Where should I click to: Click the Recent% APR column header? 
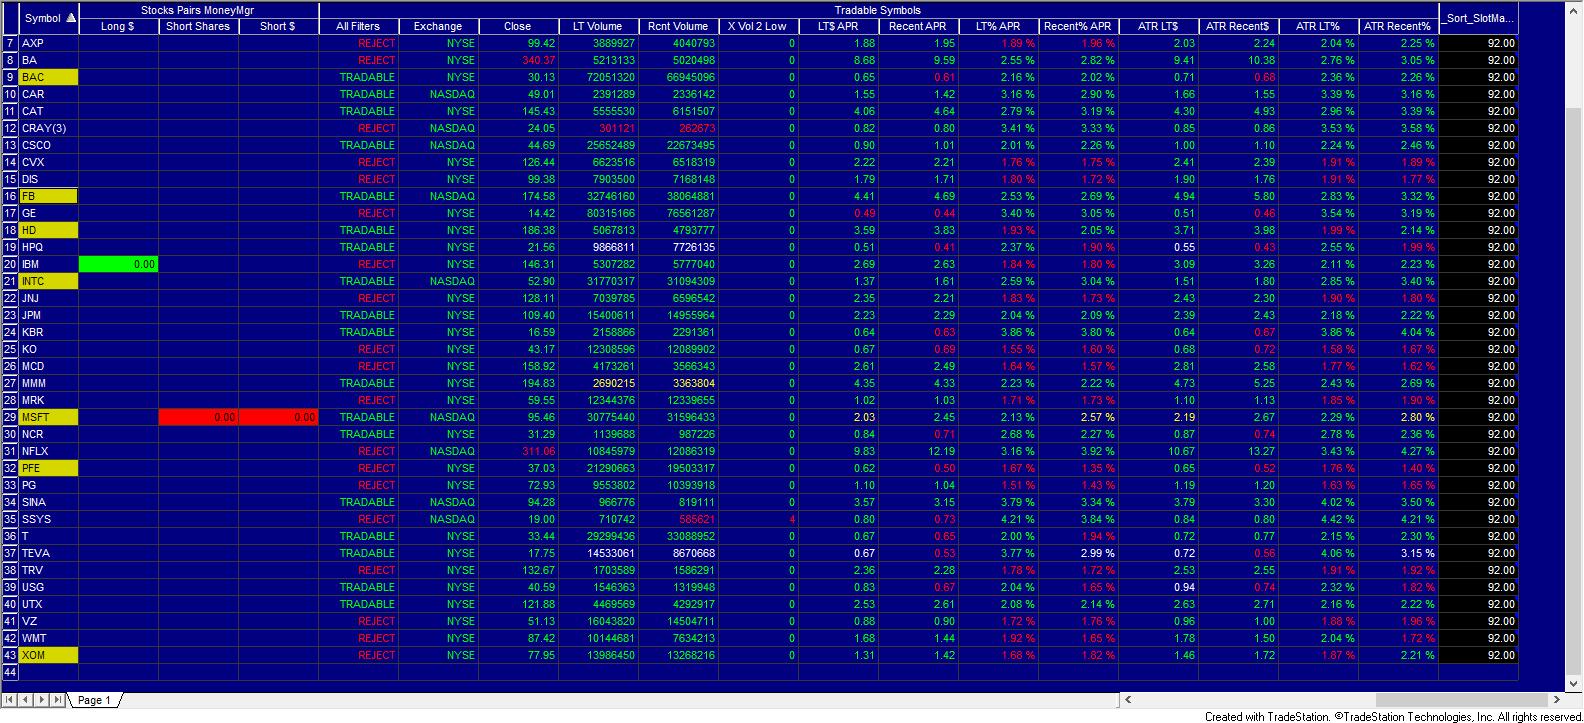tap(1078, 26)
